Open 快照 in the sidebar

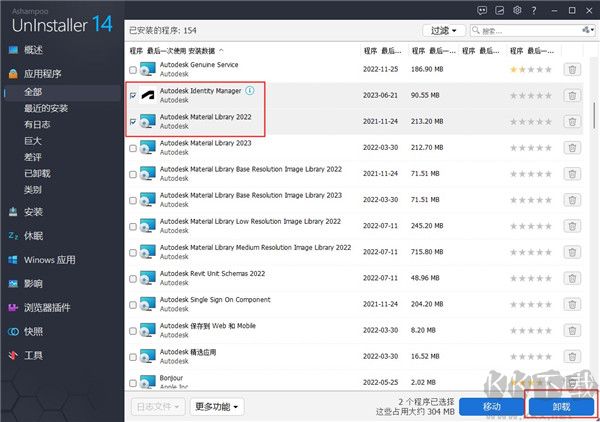33,332
